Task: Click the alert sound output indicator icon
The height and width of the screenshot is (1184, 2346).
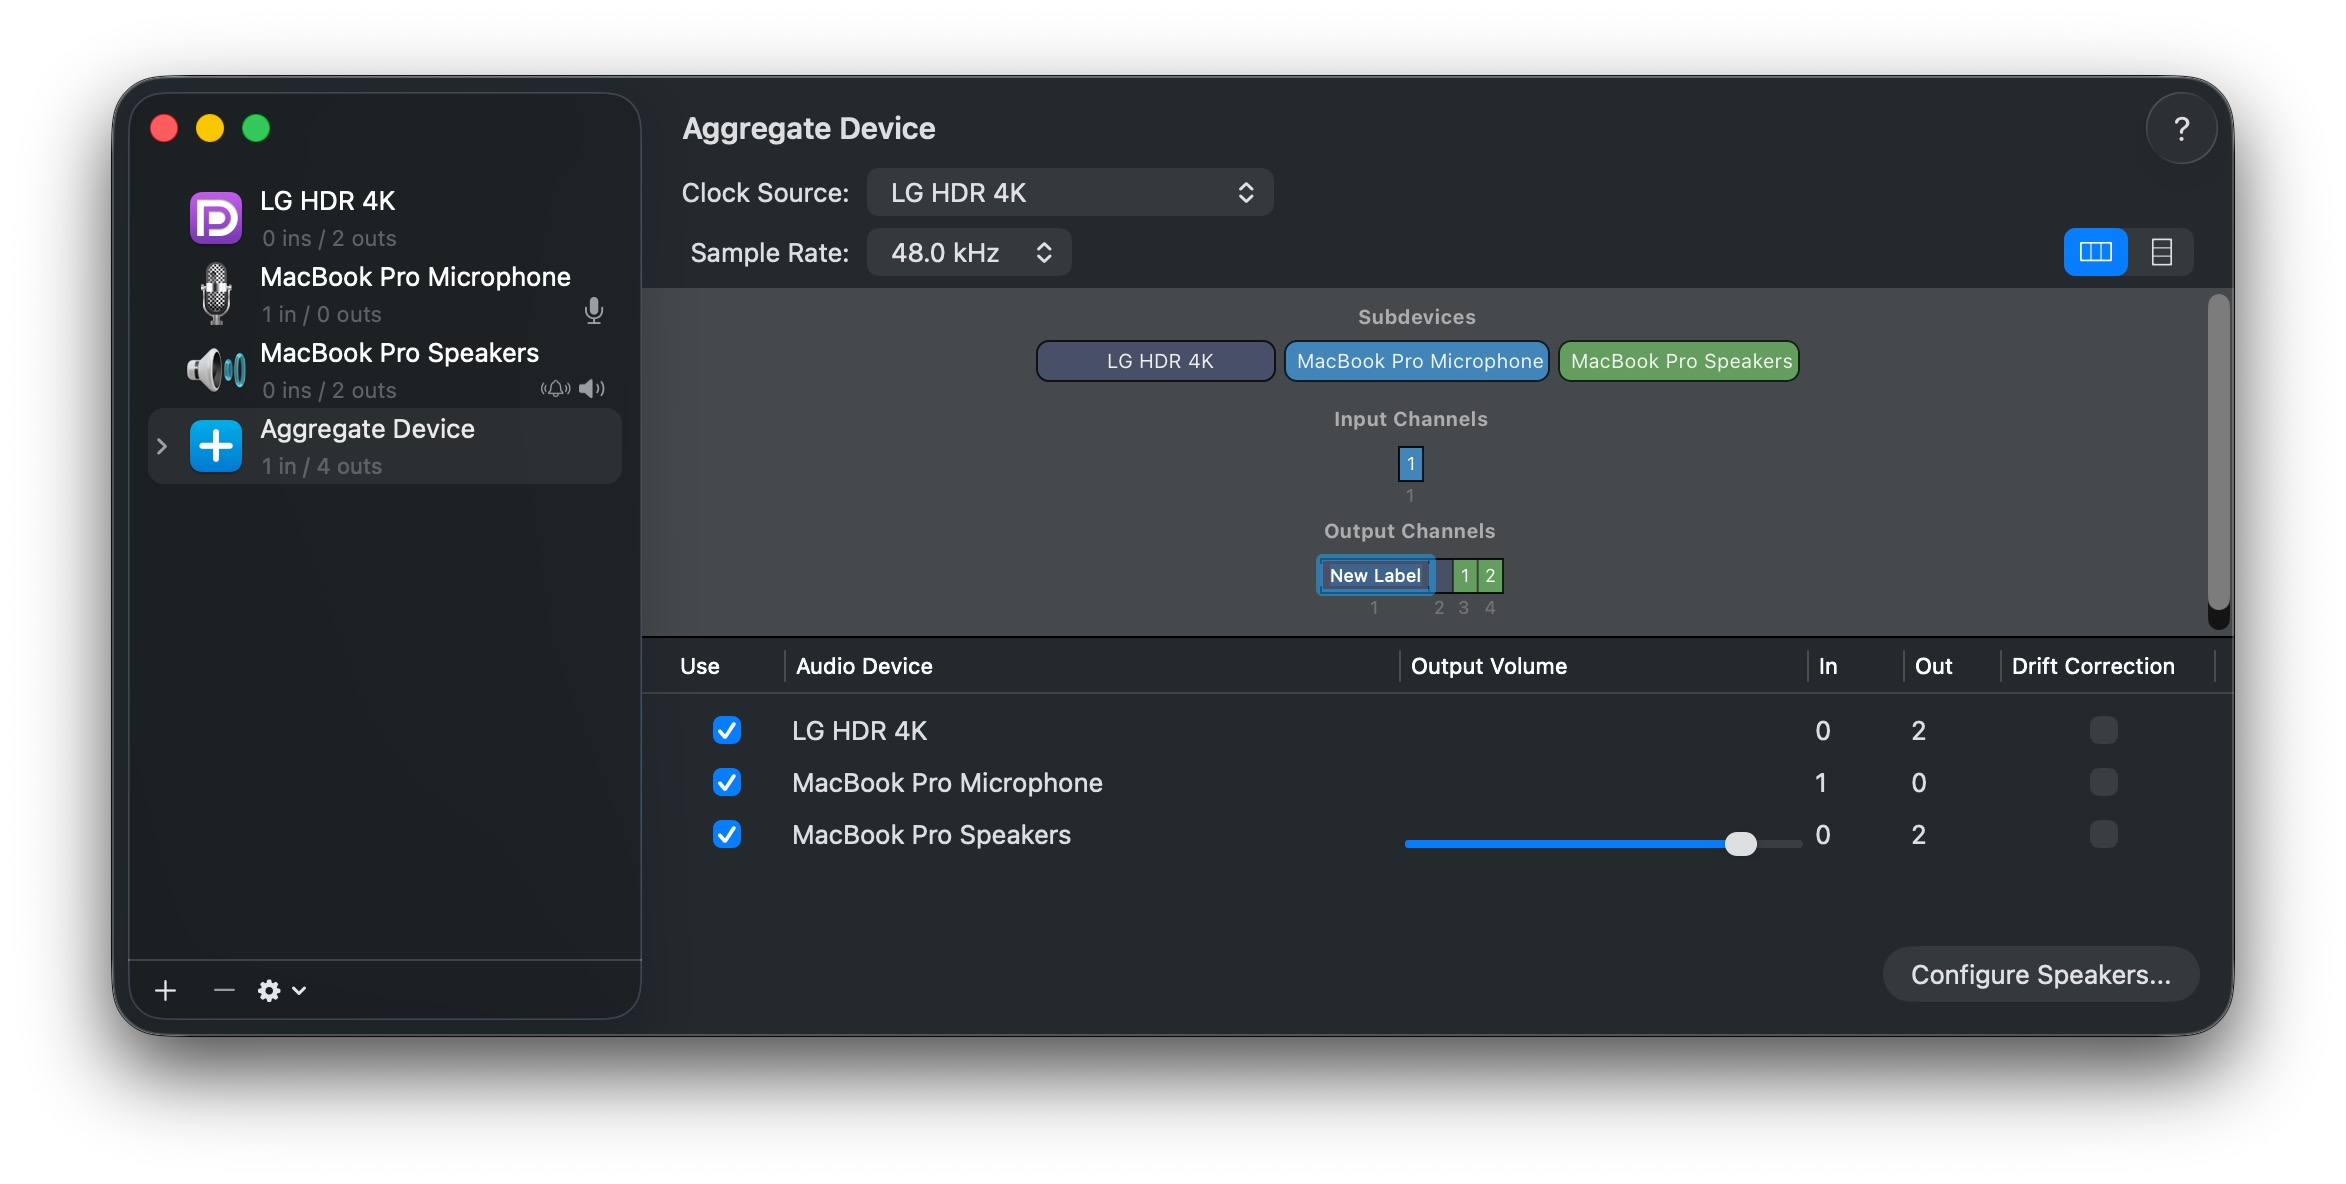Action: pyautogui.click(x=556, y=388)
